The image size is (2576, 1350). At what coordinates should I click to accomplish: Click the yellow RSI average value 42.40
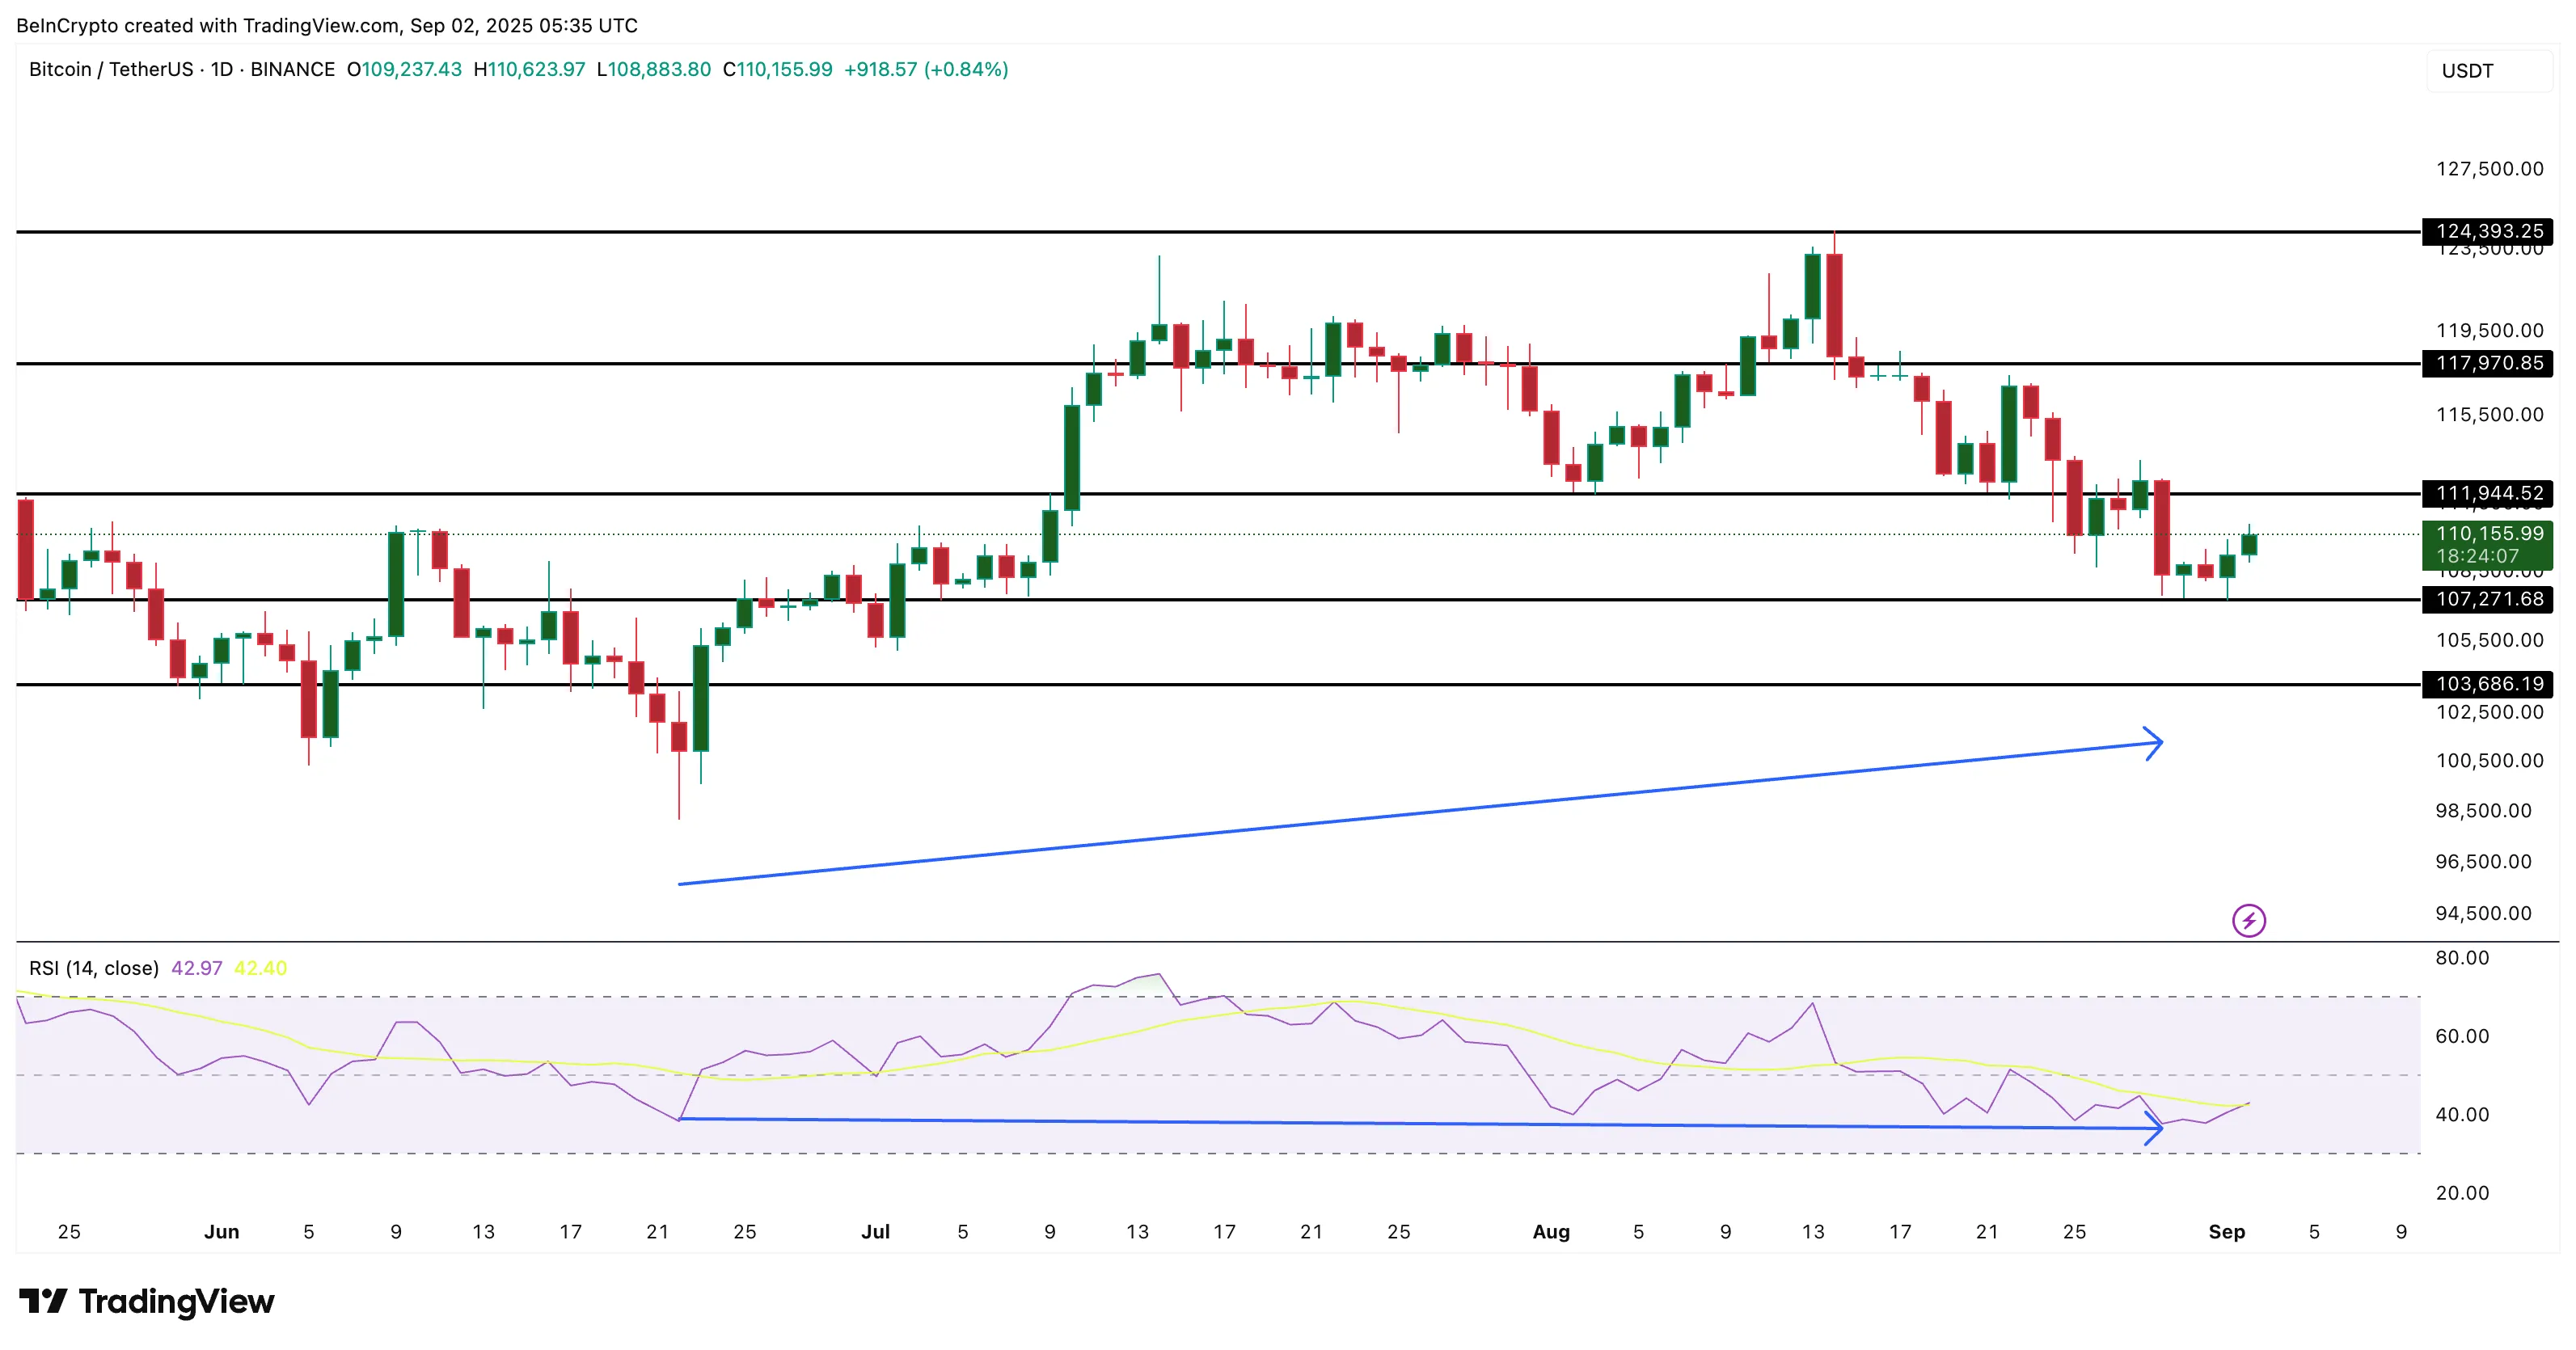click(260, 968)
